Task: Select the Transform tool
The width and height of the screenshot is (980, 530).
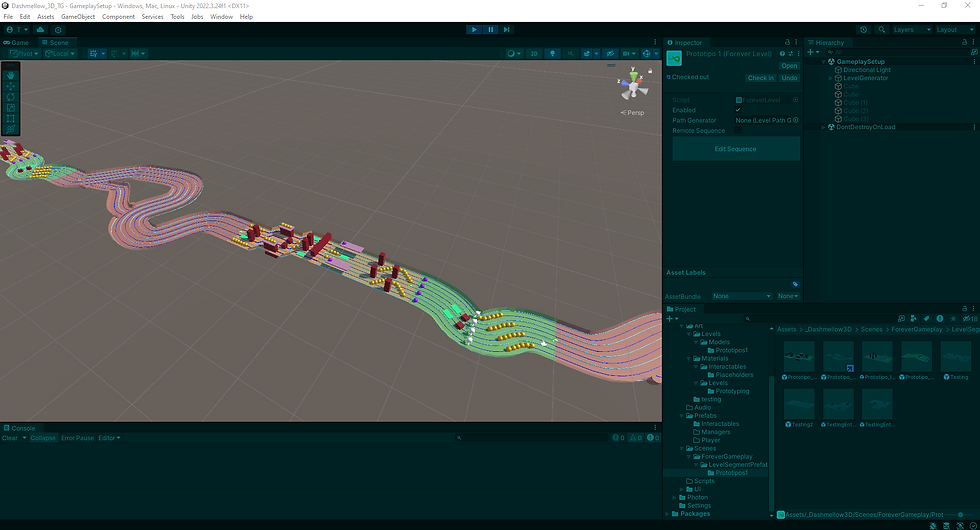Action: (x=11, y=129)
